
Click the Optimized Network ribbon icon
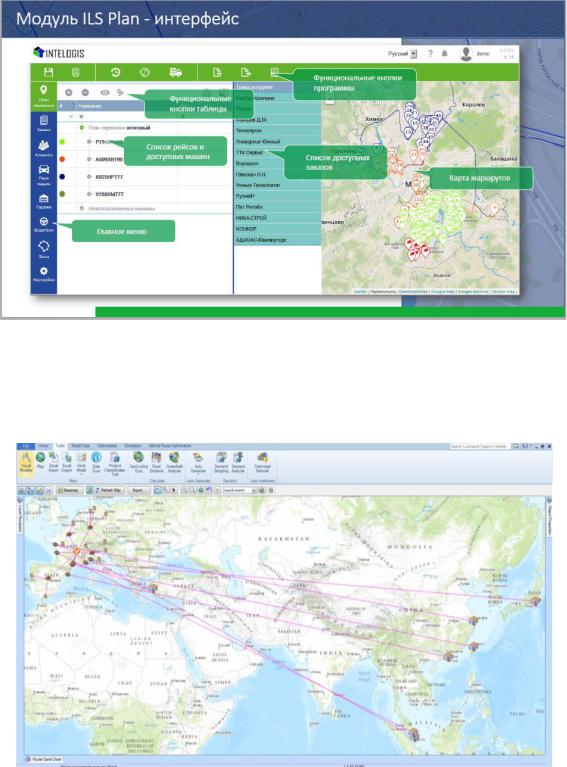(x=262, y=462)
